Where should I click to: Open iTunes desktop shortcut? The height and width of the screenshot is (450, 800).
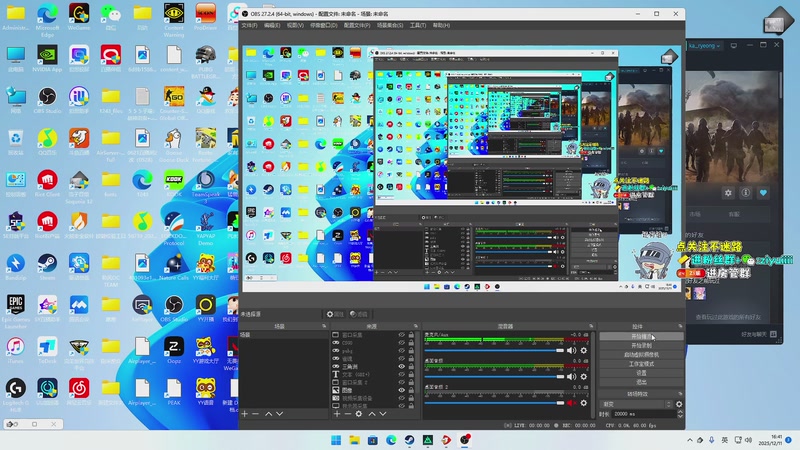[x=16, y=349]
